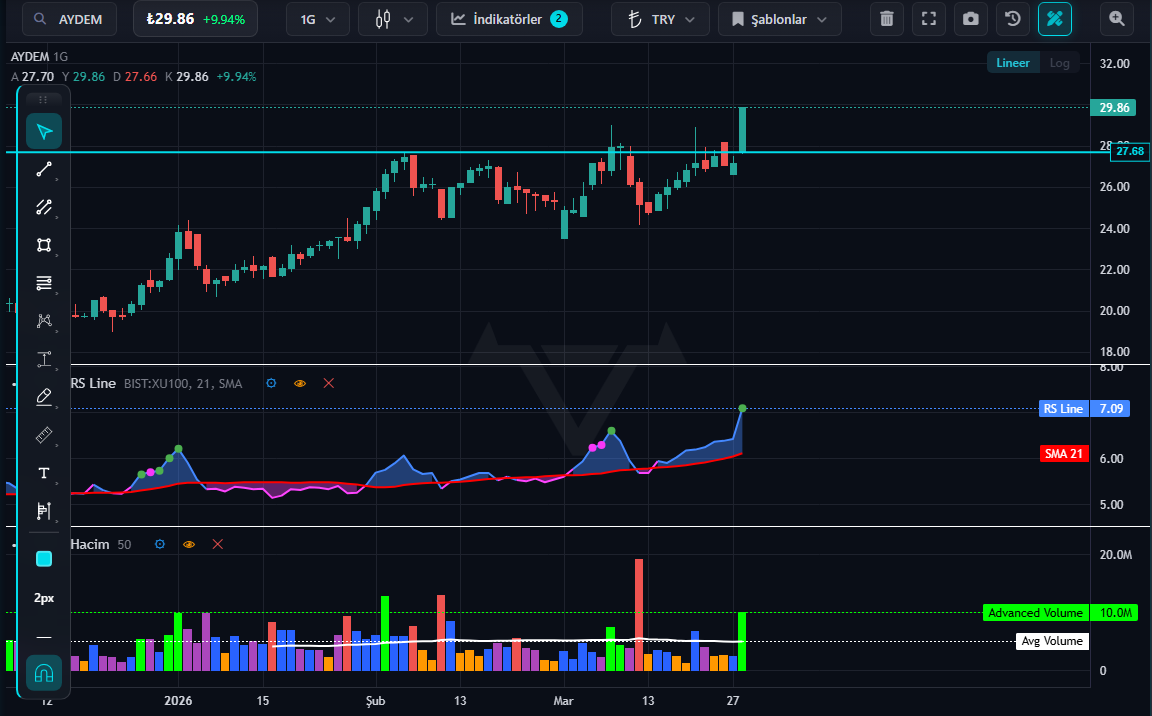Click the Mar month axis label
Screen dimensions: 1152x716
(x=564, y=701)
